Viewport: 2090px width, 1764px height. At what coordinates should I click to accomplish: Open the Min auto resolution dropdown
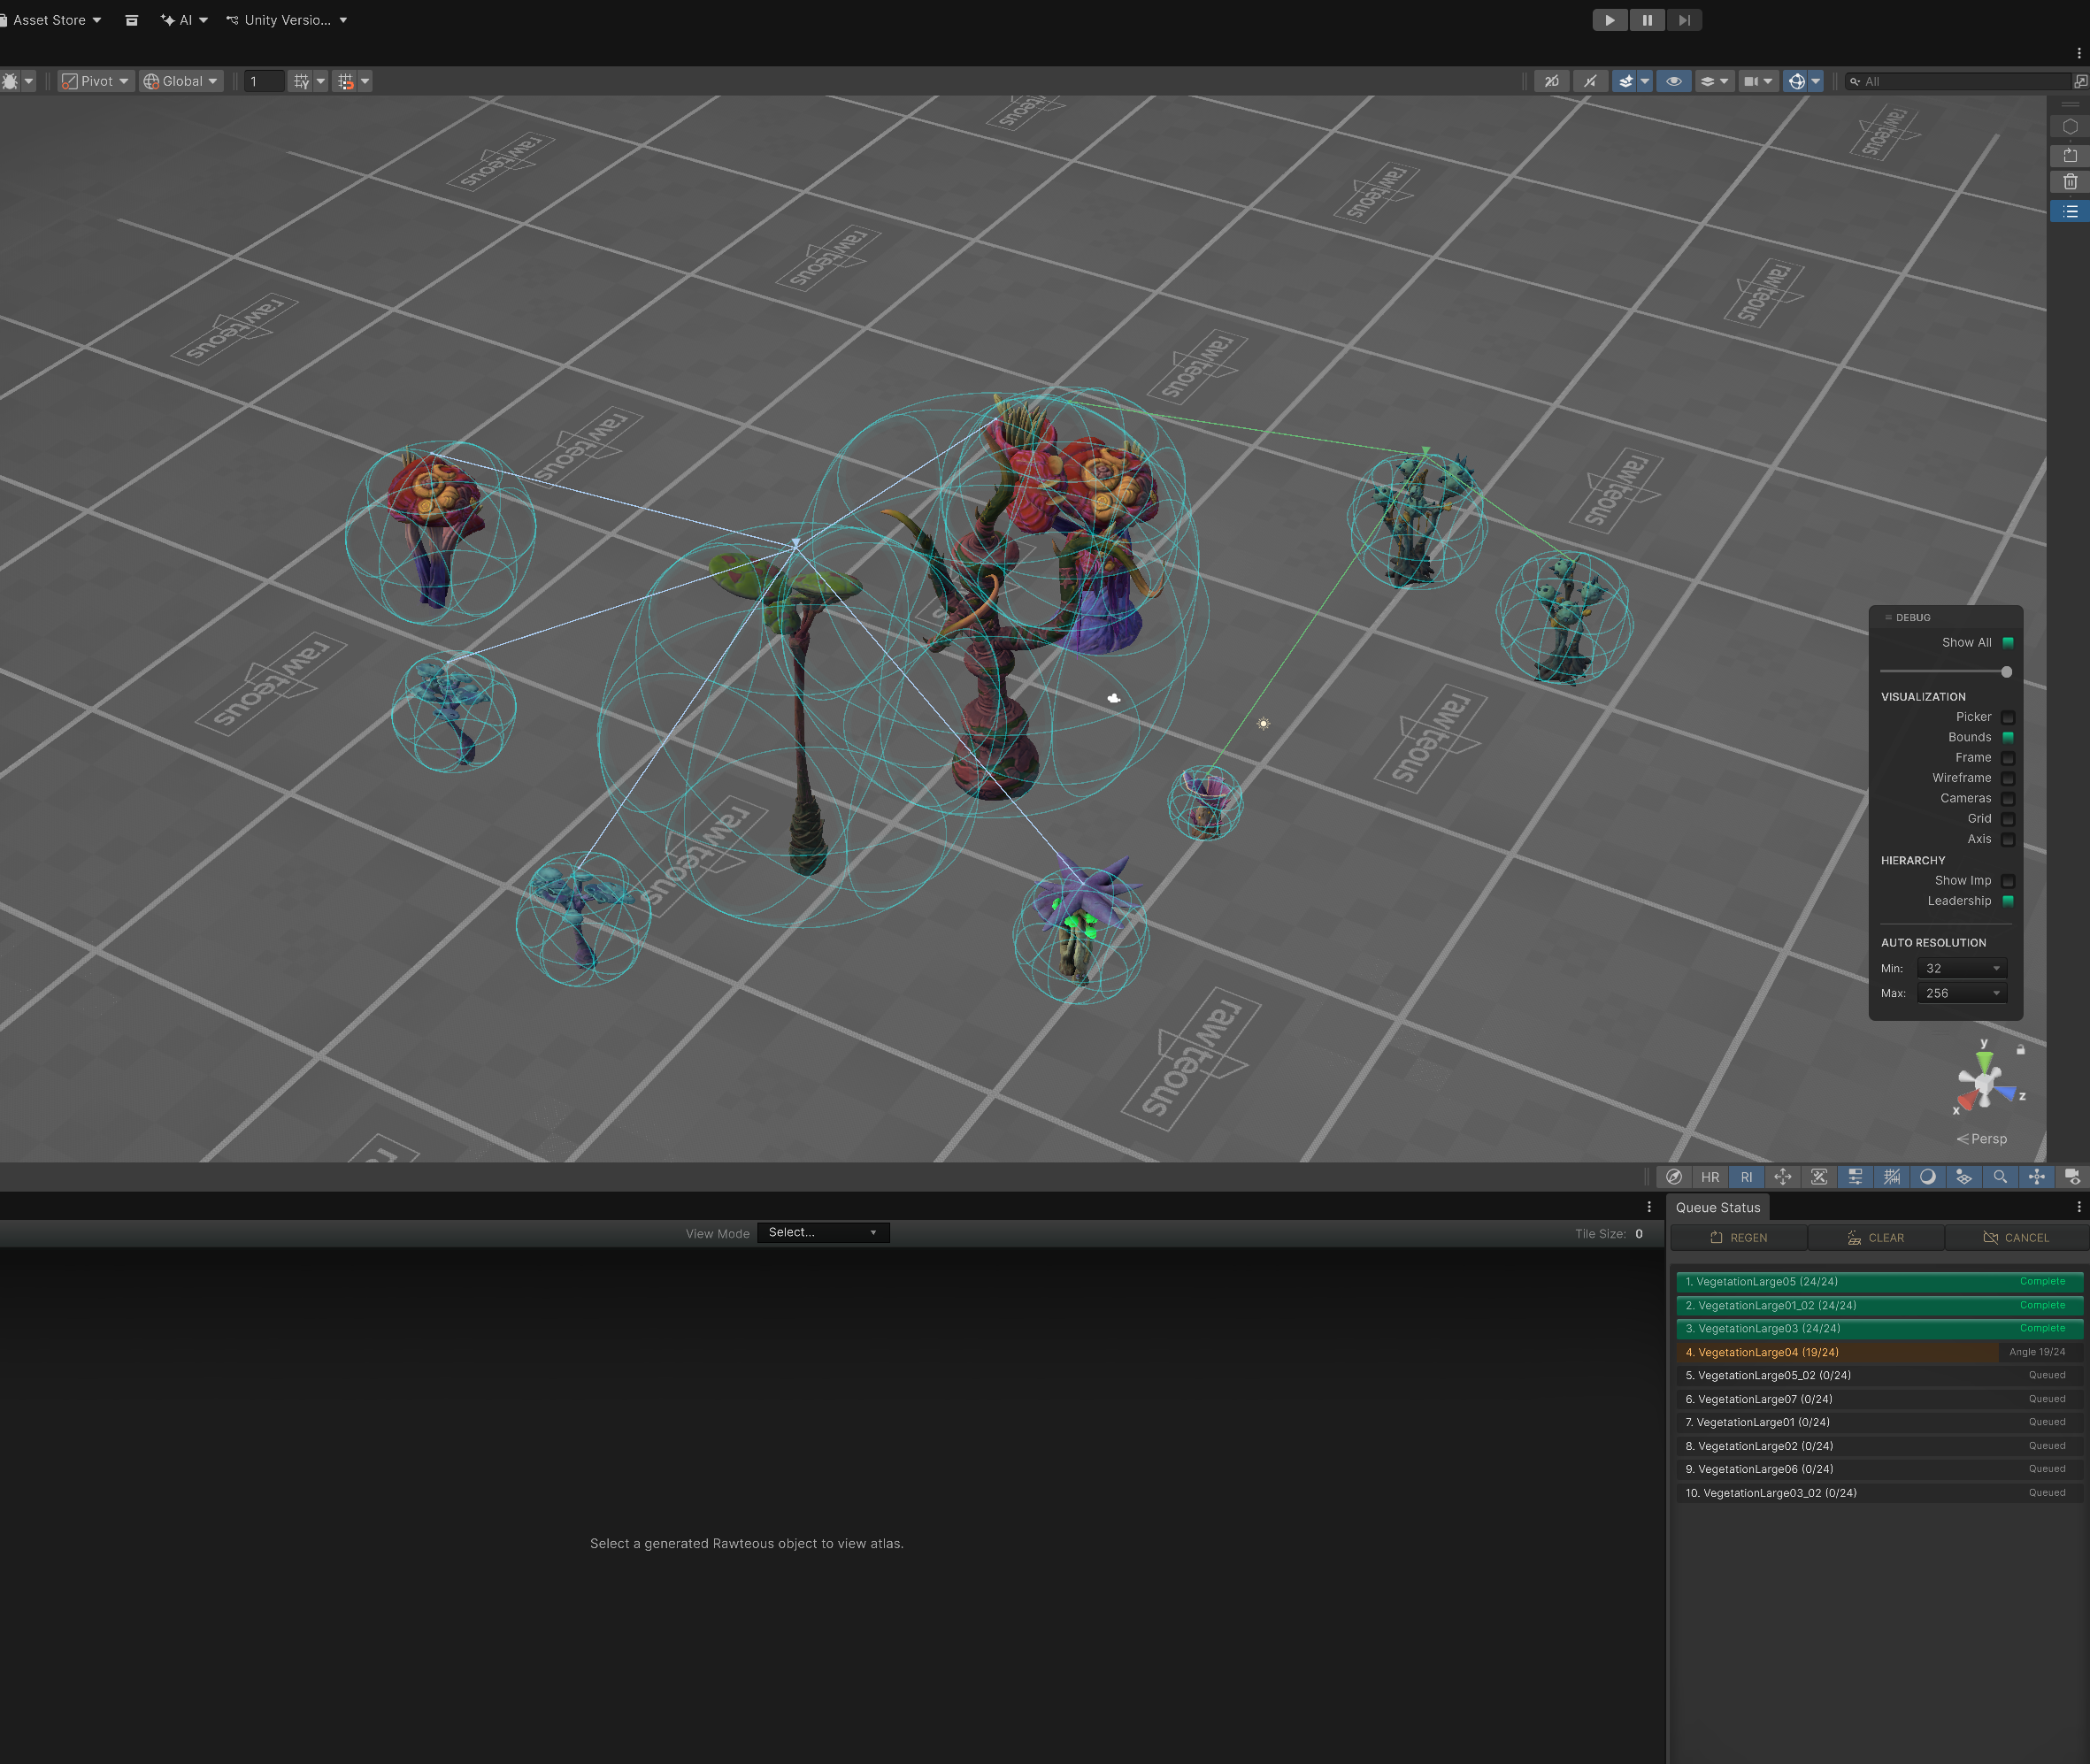pos(1961,968)
